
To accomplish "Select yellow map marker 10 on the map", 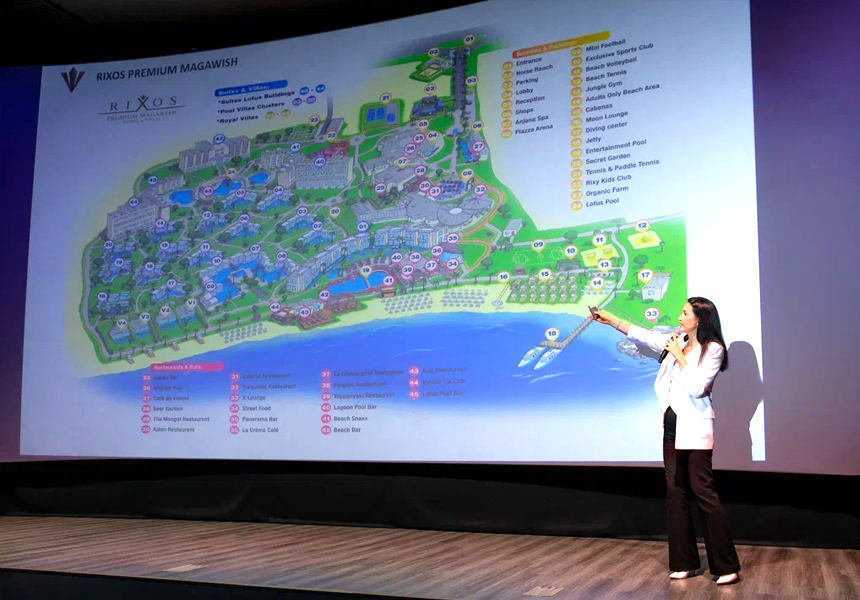I will click(570, 251).
